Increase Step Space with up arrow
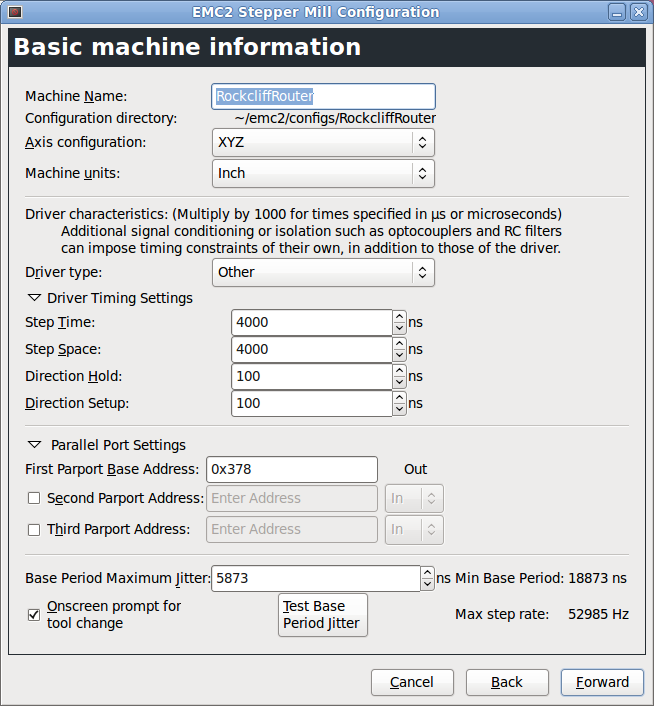The image size is (654, 706). click(x=399, y=344)
